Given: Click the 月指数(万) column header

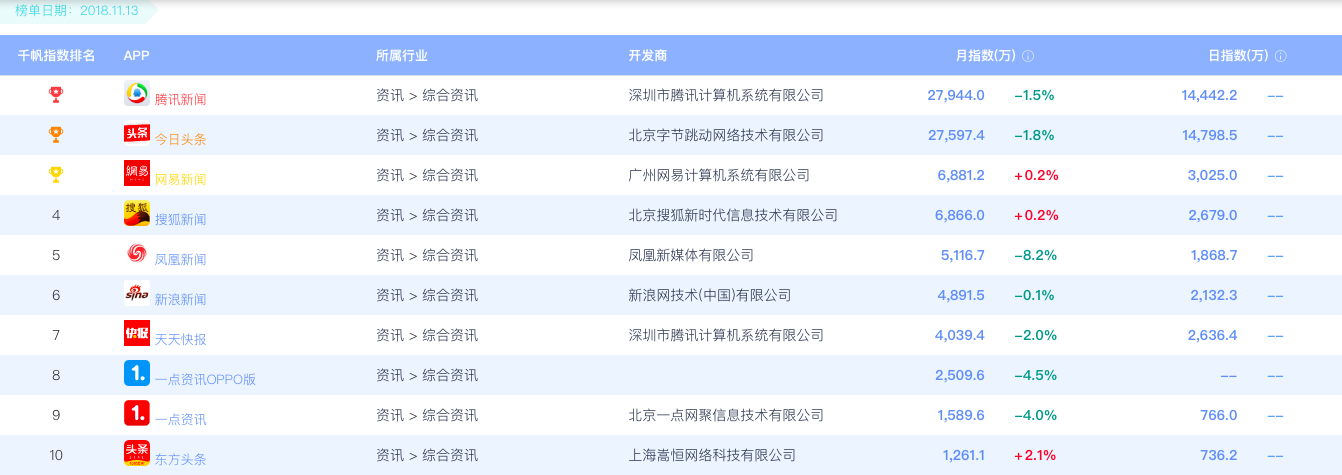Looking at the screenshot, I should [x=986, y=56].
